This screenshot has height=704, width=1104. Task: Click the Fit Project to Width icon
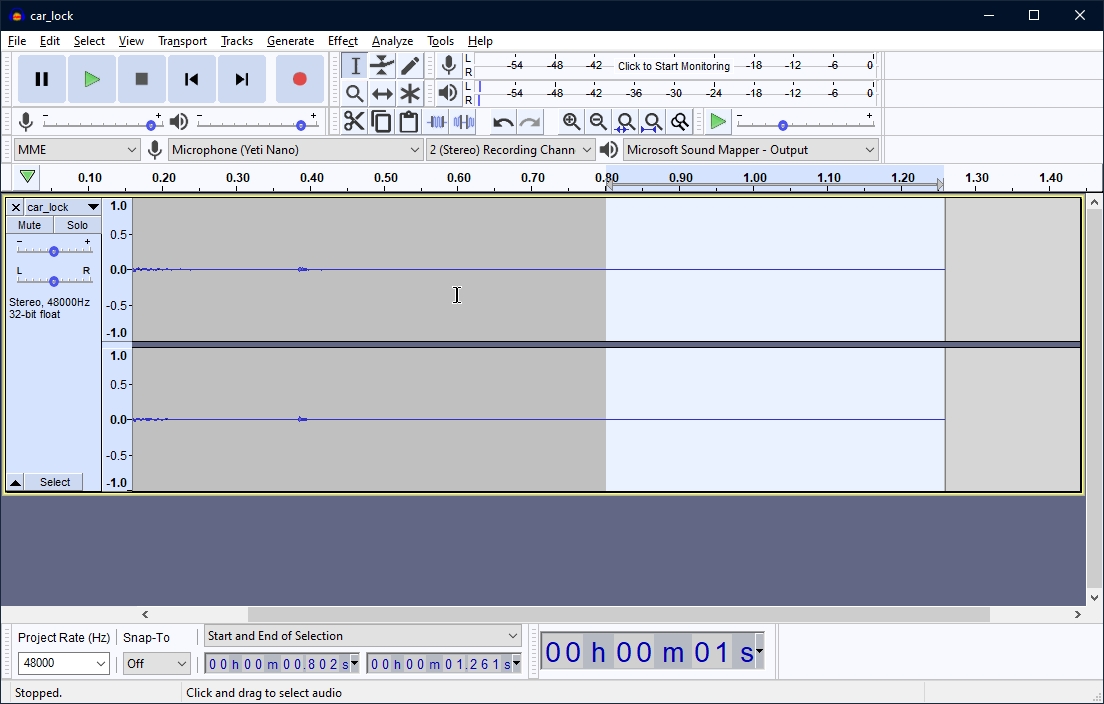tap(652, 122)
